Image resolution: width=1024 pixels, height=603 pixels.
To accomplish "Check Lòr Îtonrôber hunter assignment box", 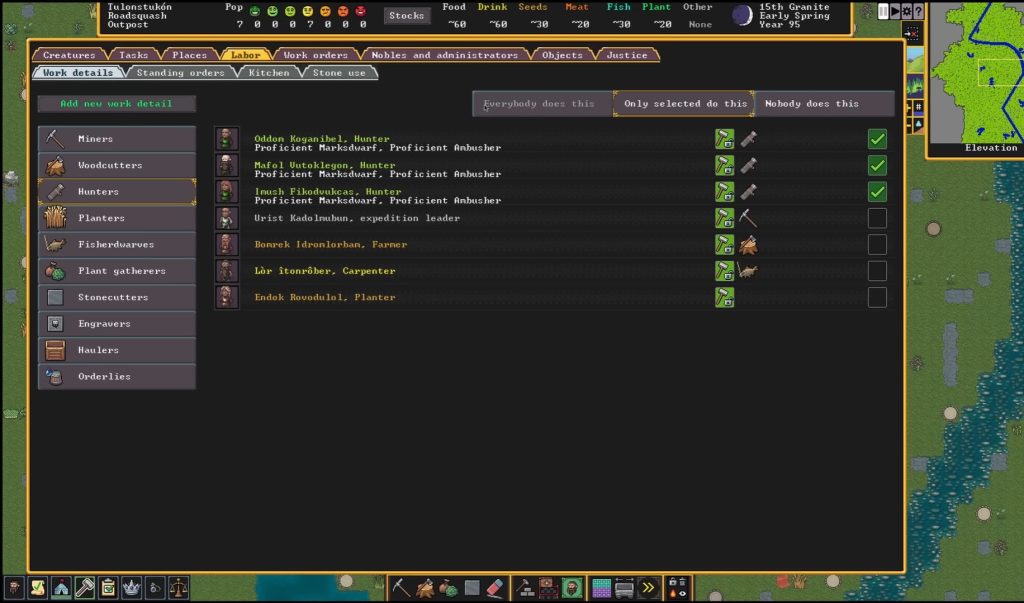I will click(x=877, y=271).
